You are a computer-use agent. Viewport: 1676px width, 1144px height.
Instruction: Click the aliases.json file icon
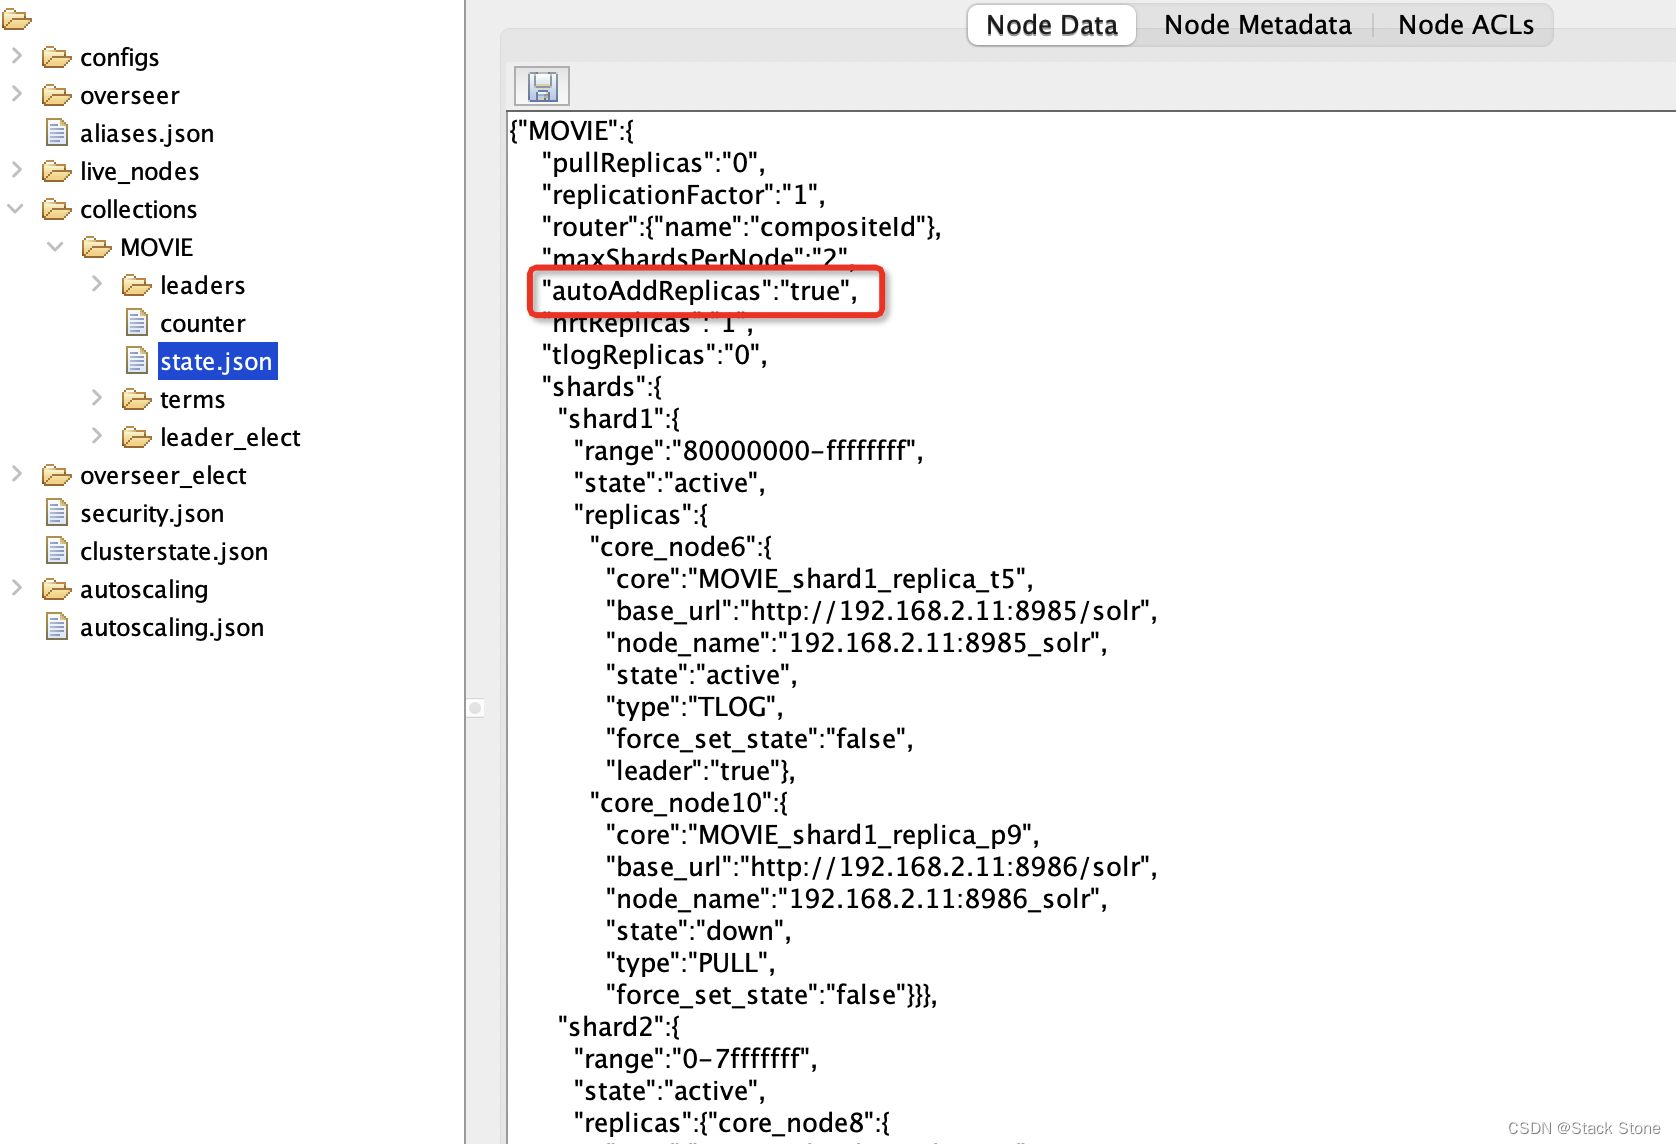[x=57, y=133]
